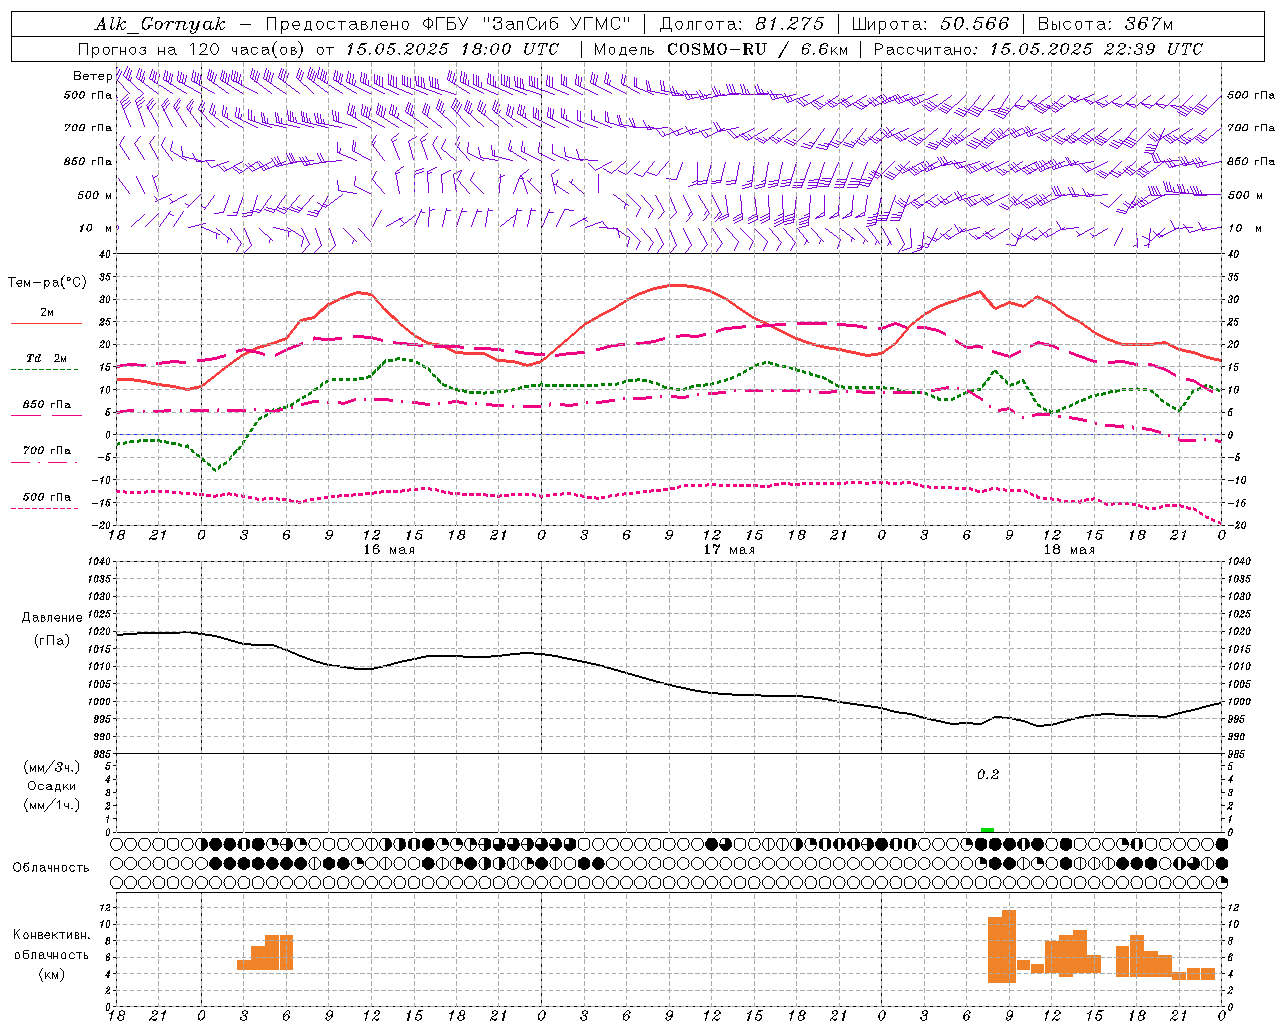Click the 'Td 2м' dew point legend entry
1280x1024 pixels.
point(46,358)
